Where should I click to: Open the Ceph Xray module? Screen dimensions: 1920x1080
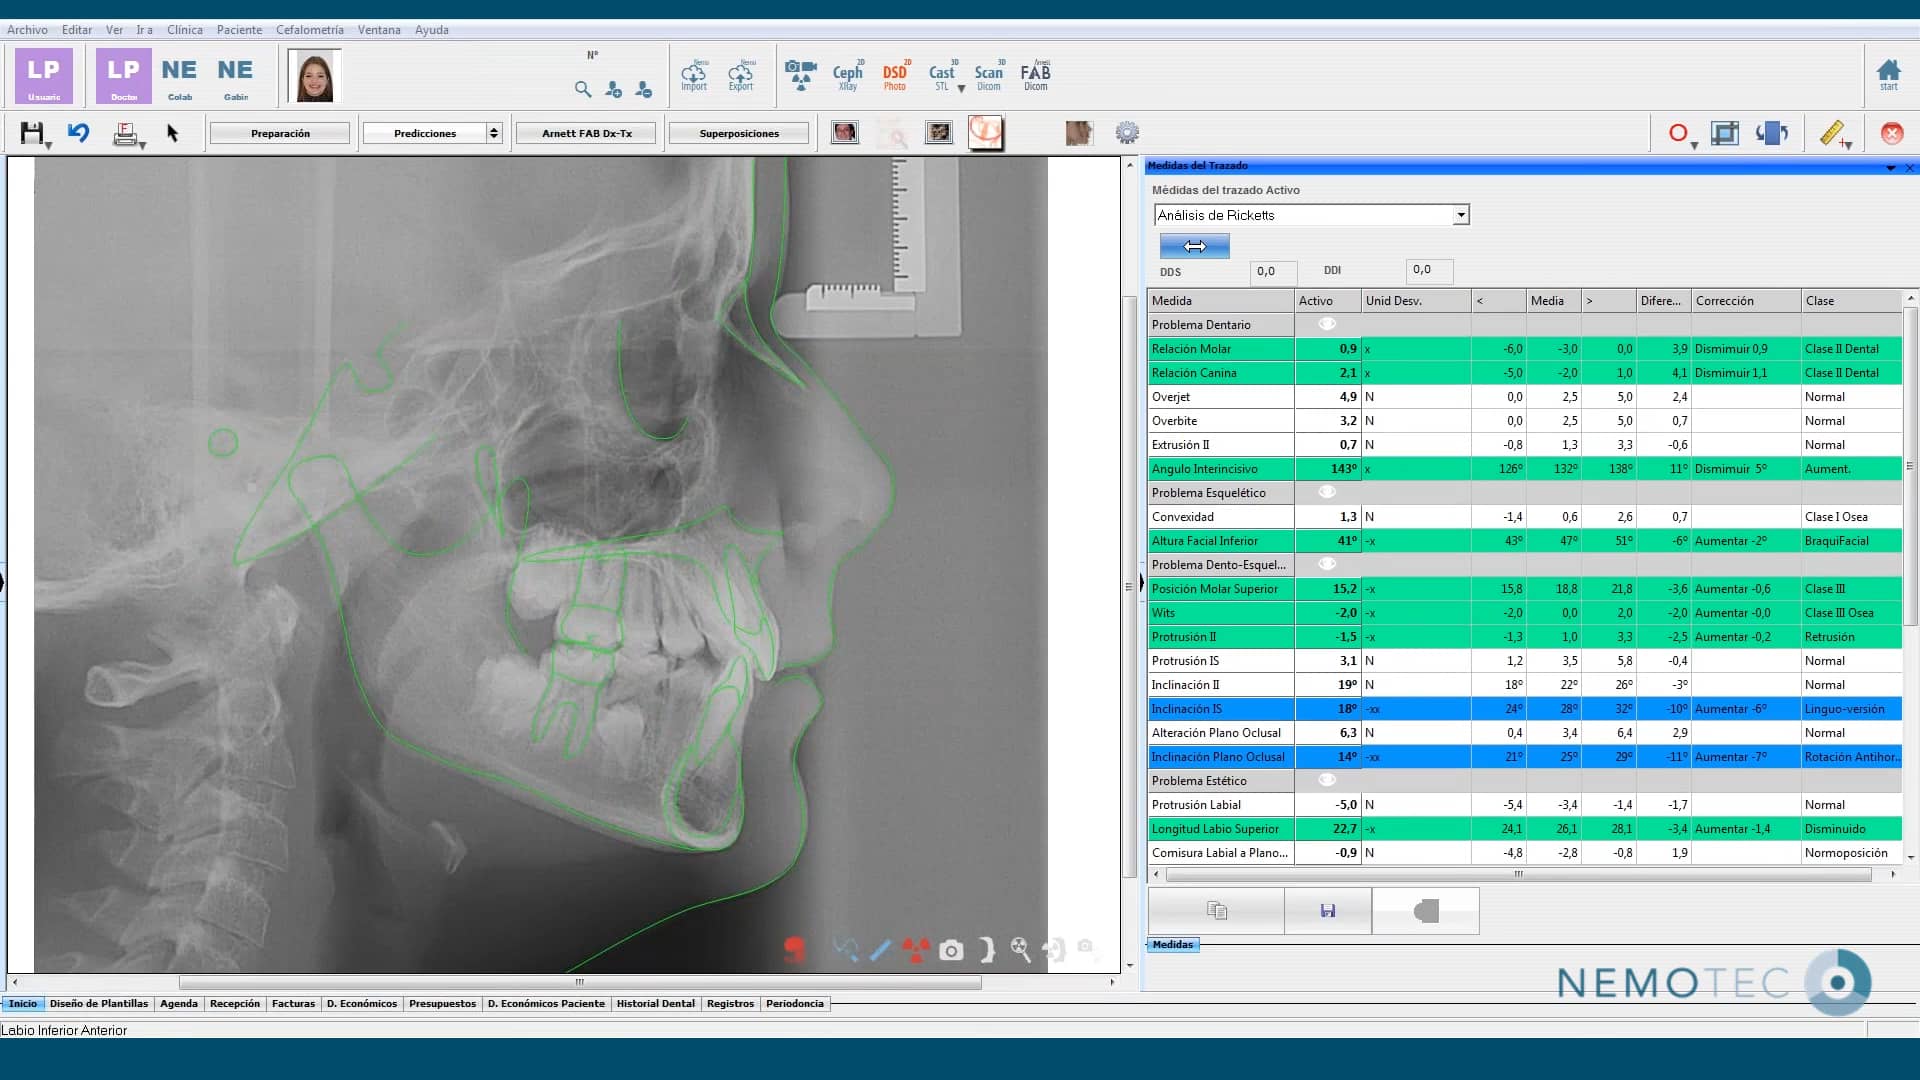[847, 76]
